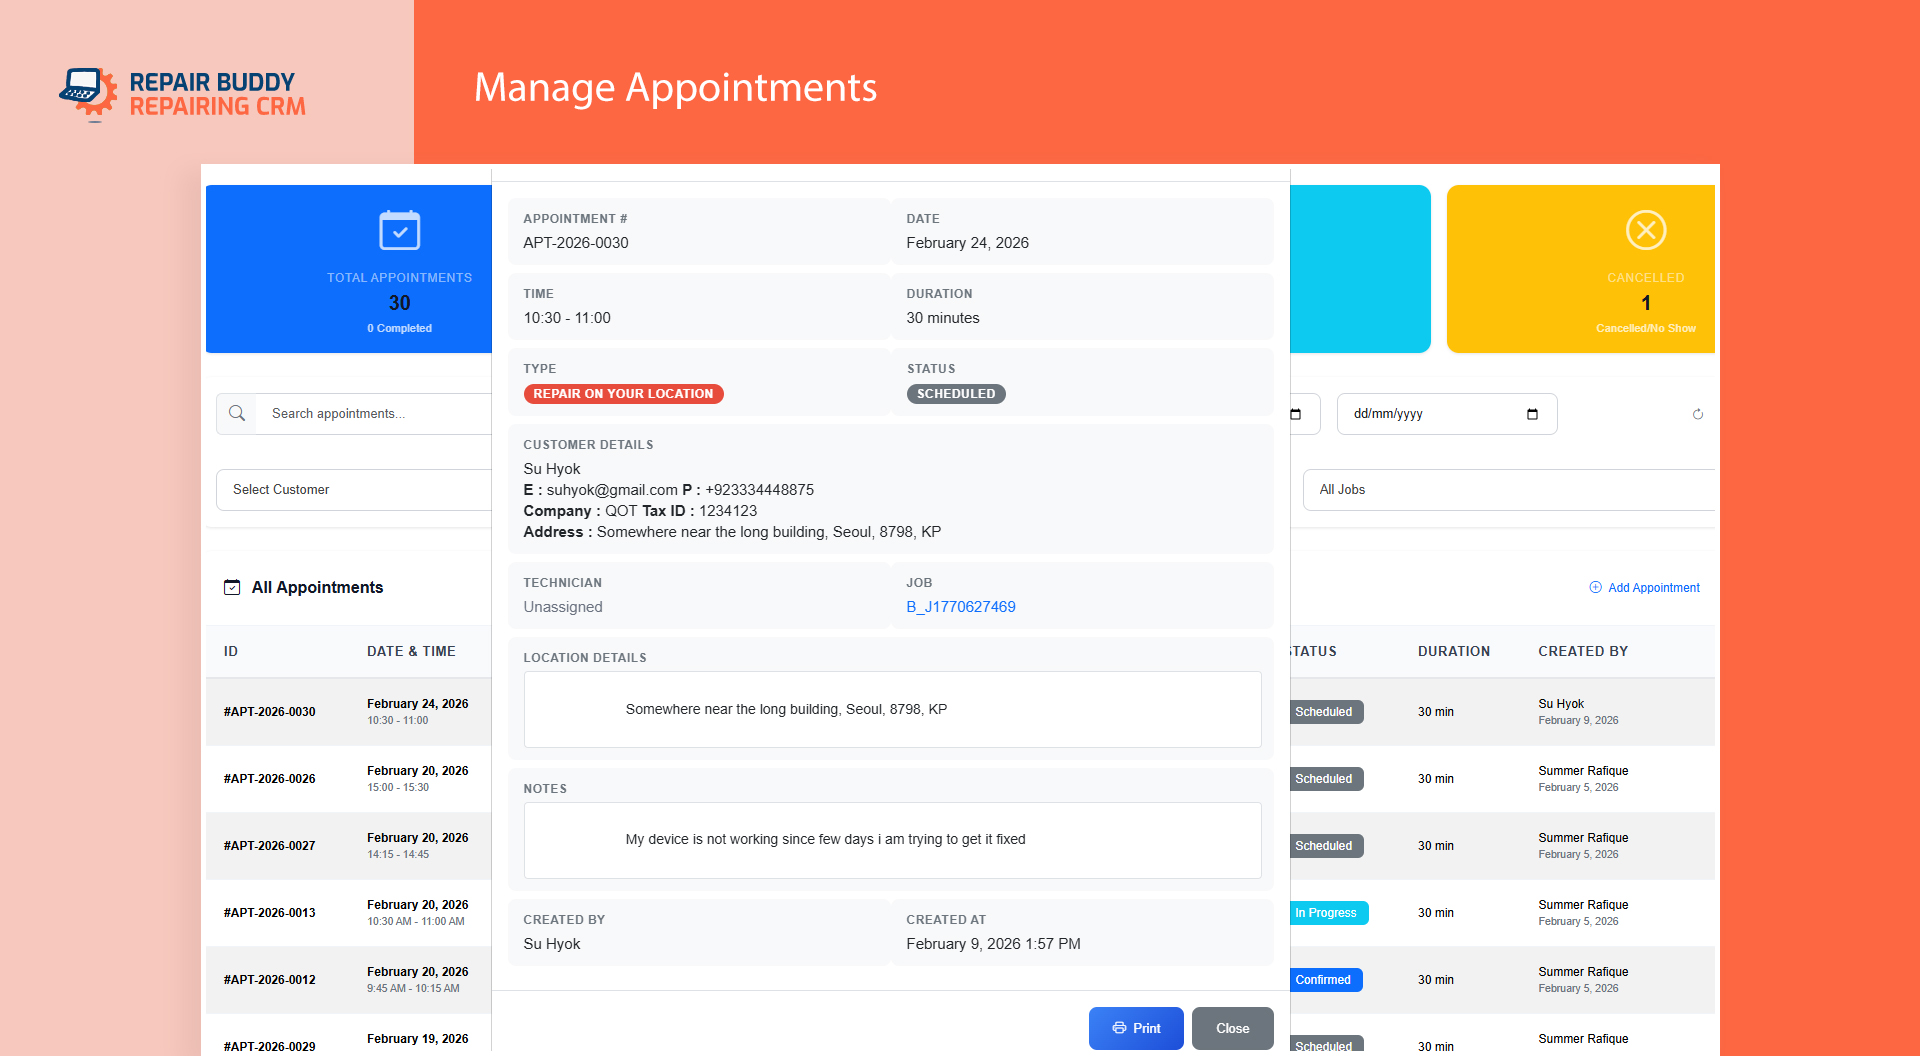
Task: Click the phone number +923334448875
Action: (x=759, y=490)
